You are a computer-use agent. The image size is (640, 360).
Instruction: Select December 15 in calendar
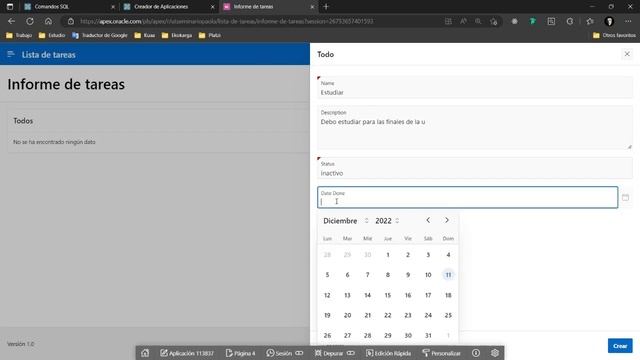(388, 295)
